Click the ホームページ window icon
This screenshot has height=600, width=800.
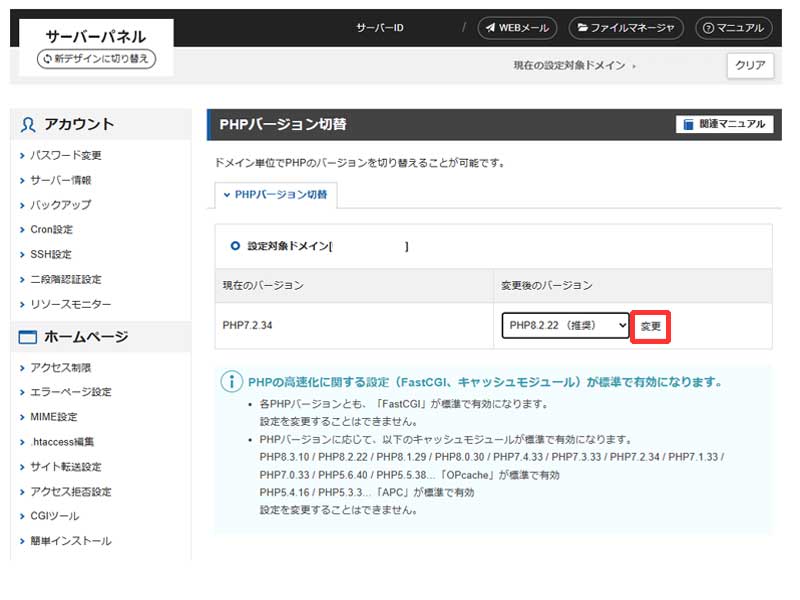point(28,337)
